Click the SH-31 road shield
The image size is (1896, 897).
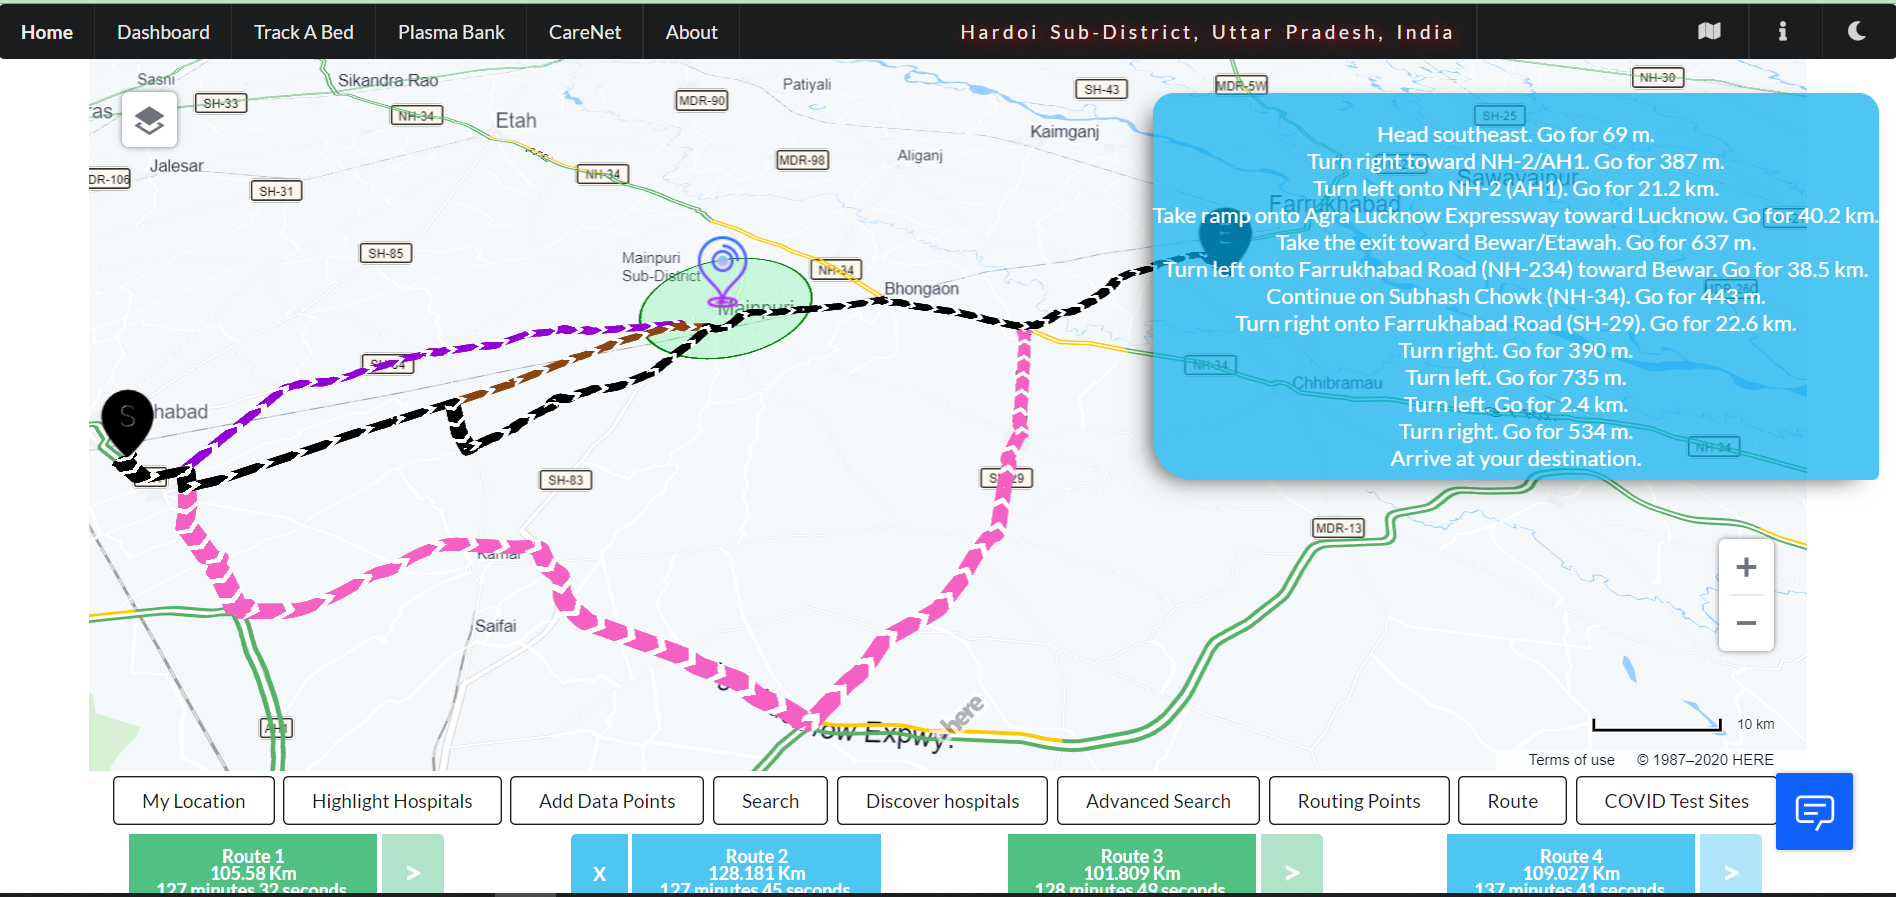(276, 191)
